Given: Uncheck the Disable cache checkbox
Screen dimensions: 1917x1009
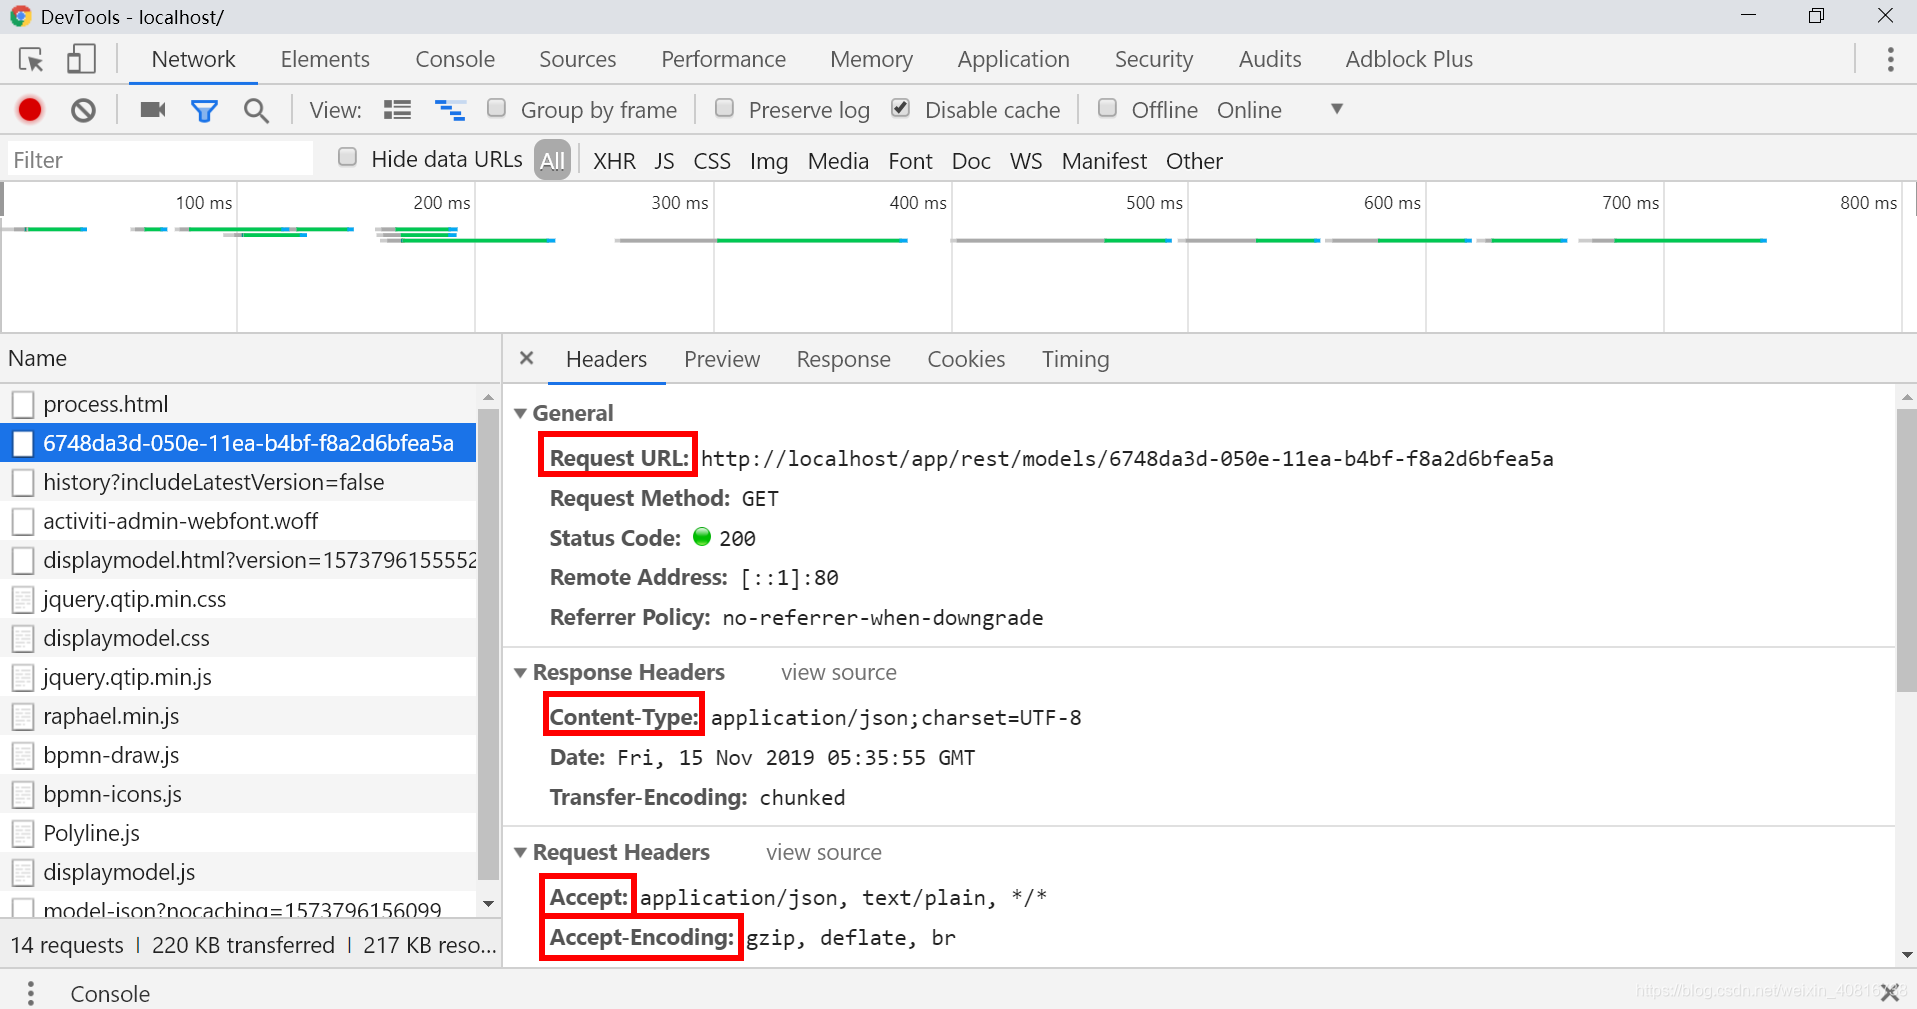Looking at the screenshot, I should point(901,108).
